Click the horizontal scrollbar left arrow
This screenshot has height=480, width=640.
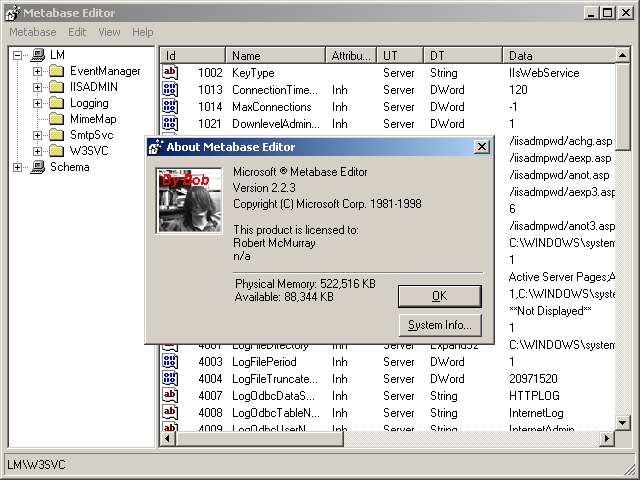pos(167,439)
